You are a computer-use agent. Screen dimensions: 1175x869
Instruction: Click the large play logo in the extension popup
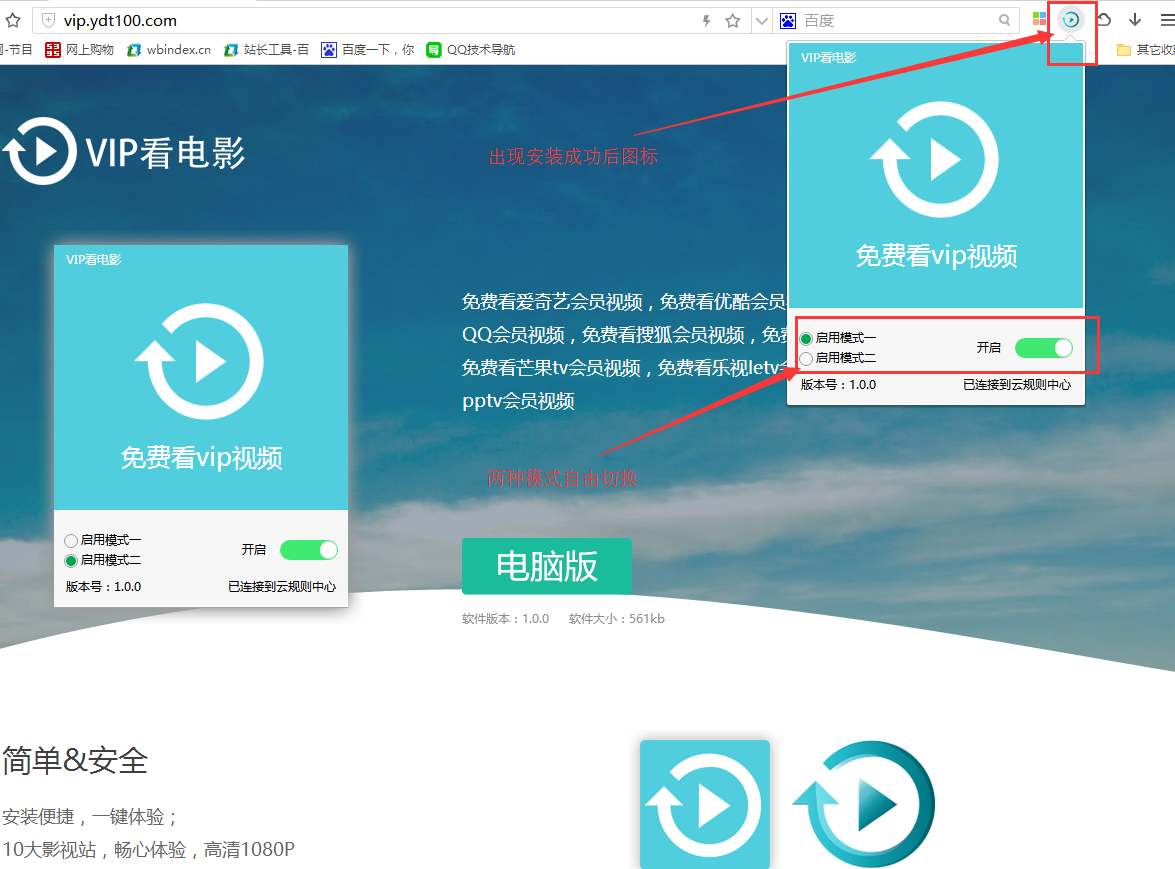tap(934, 160)
